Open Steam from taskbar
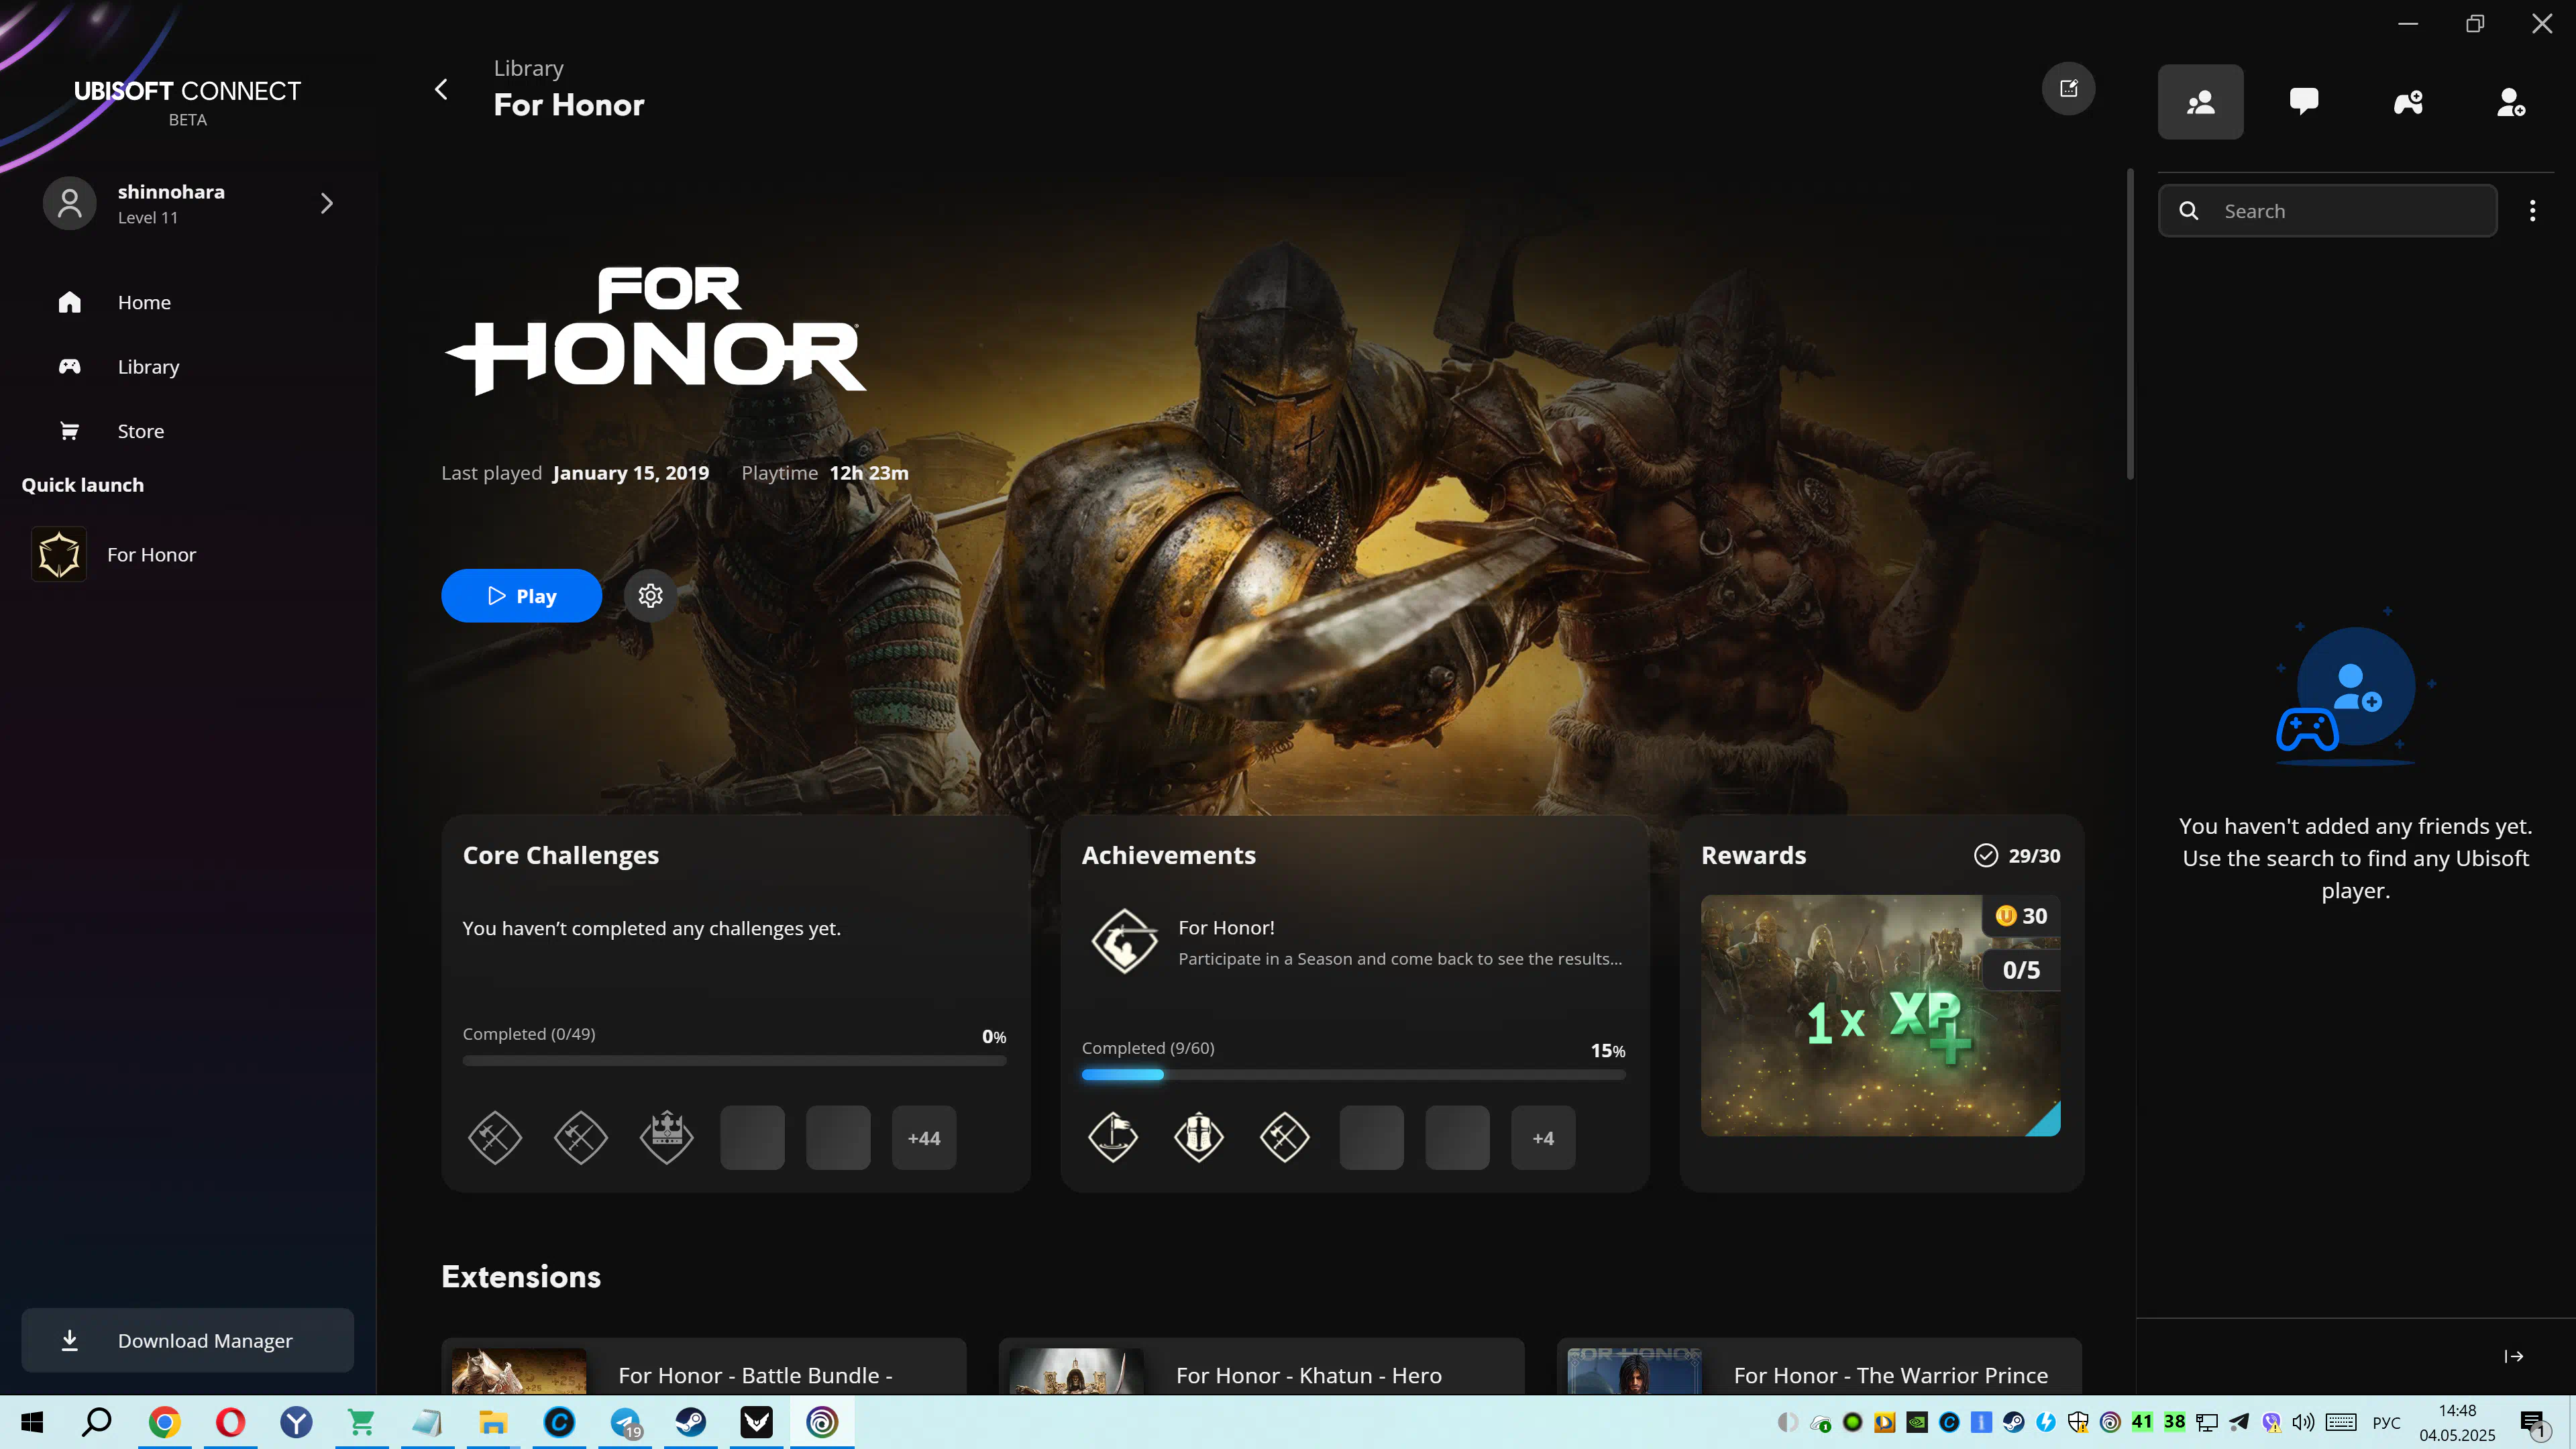This screenshot has width=2576, height=1449. (x=690, y=1422)
